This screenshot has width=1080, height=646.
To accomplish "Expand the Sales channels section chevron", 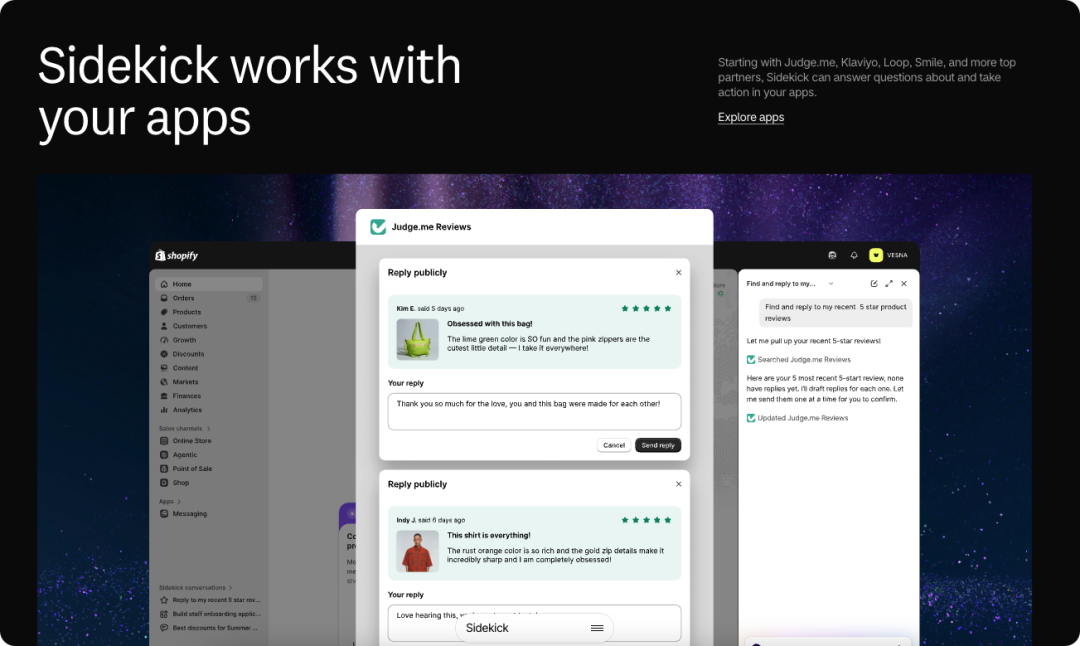I will pyautogui.click(x=209, y=428).
